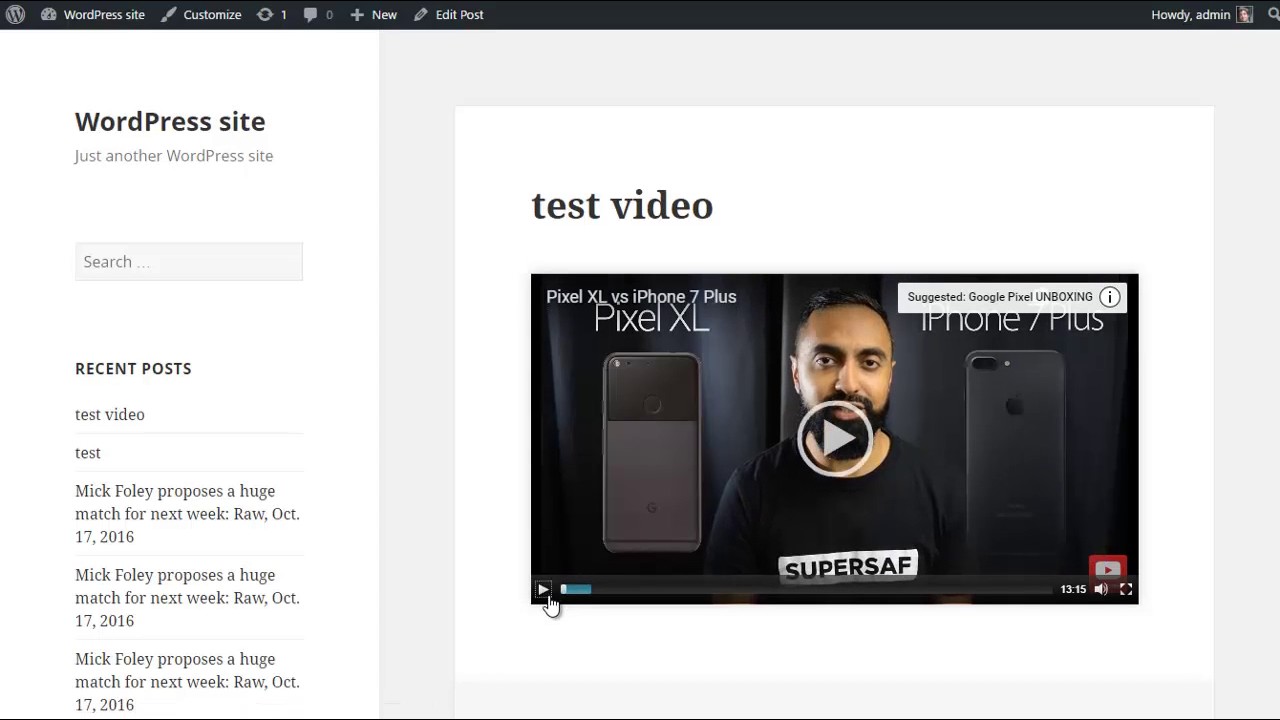Viewport: 1280px width, 720px height.
Task: Click the 13:15 video duration
Action: (1073, 589)
